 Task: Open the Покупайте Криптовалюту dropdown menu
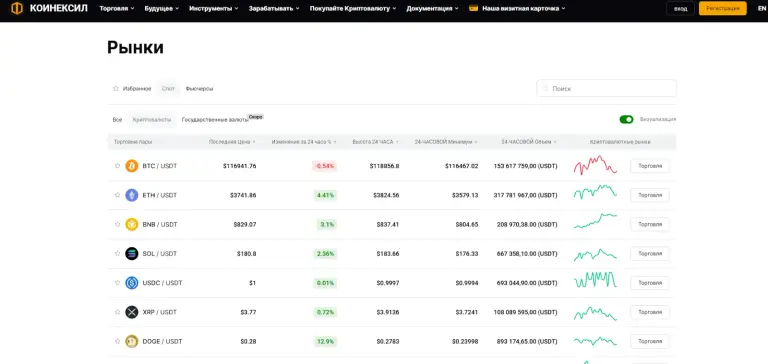point(353,8)
